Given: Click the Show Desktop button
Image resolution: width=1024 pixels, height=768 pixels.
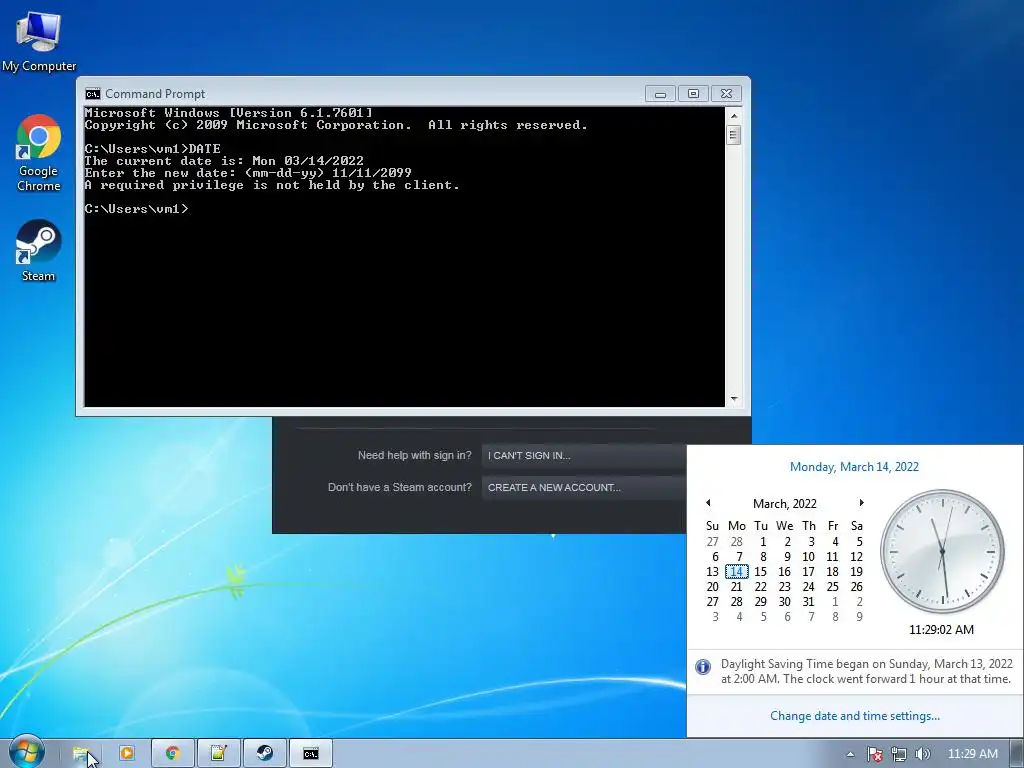Looking at the screenshot, I should pyautogui.click(x=1017, y=753).
